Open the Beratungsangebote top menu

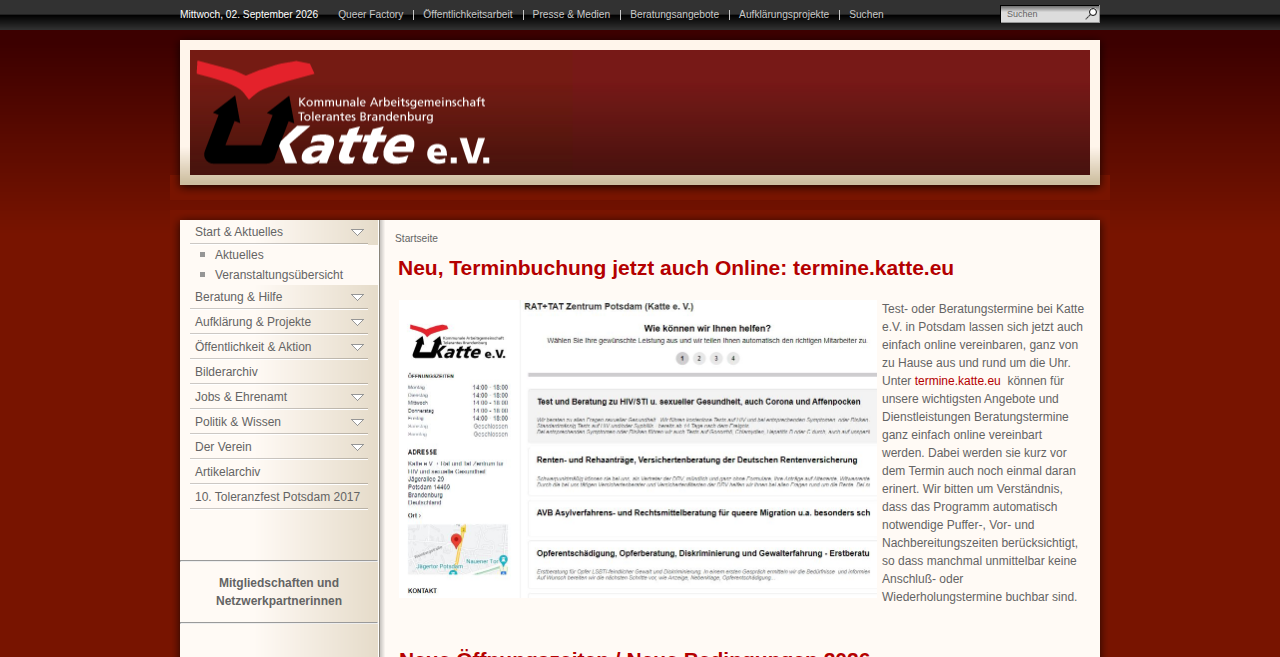point(674,14)
